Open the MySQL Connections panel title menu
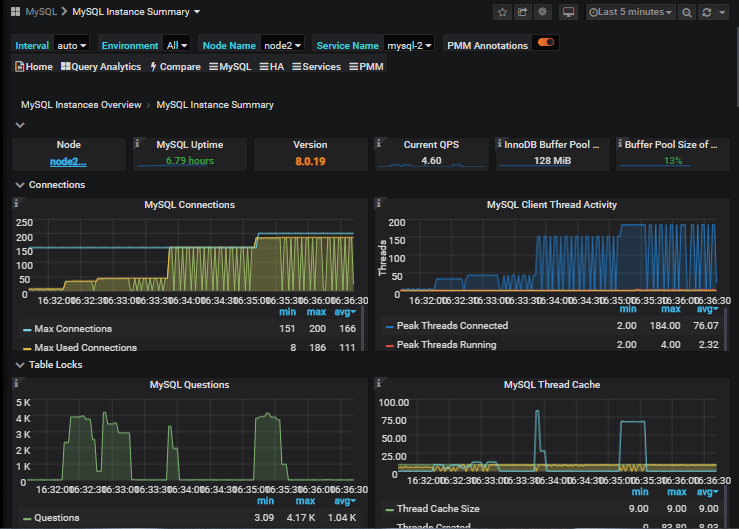The width and height of the screenshot is (739, 529). tap(189, 205)
